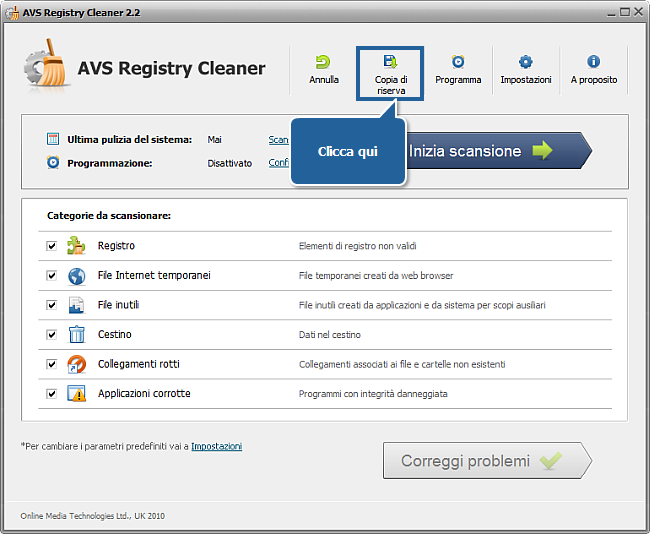
Task: Open the Programma scheduler icon
Action: point(458,62)
